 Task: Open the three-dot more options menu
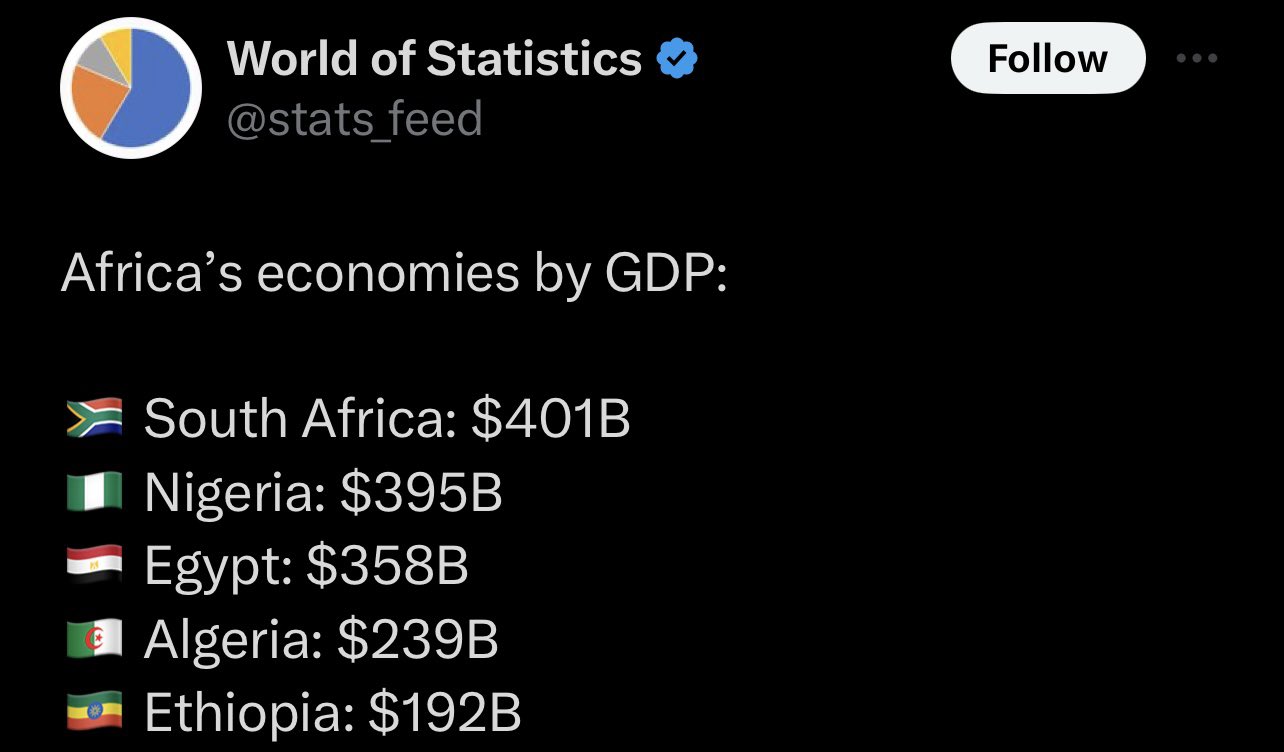click(x=1197, y=59)
